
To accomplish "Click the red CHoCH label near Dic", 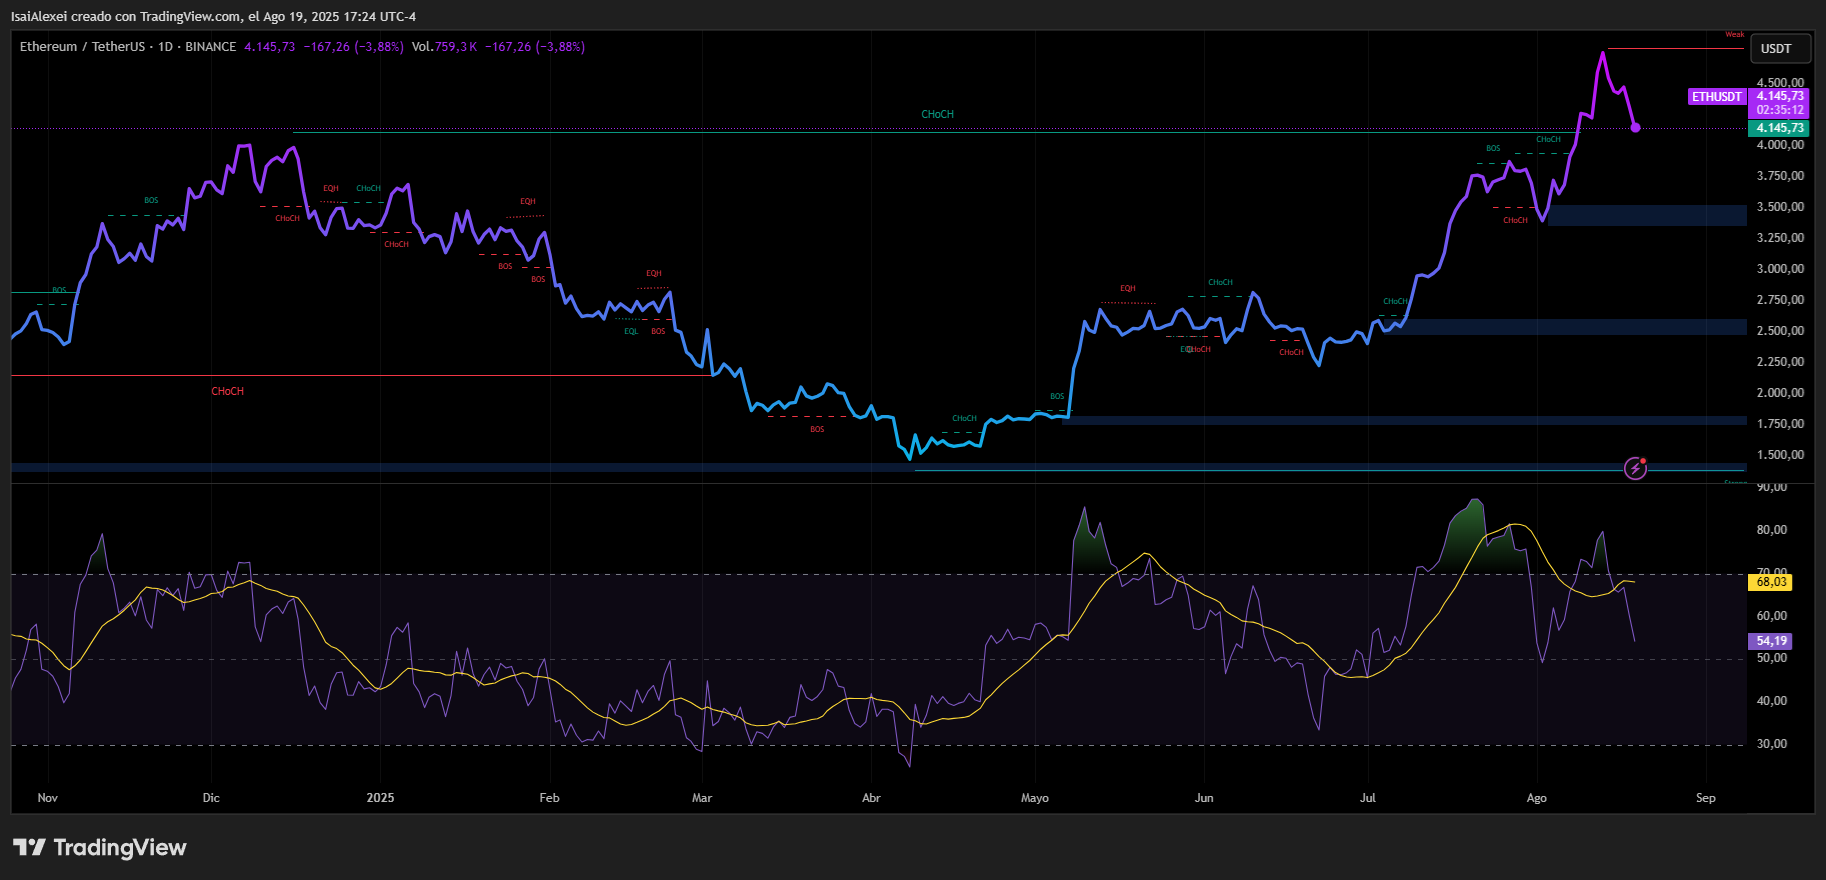I will point(227,392).
